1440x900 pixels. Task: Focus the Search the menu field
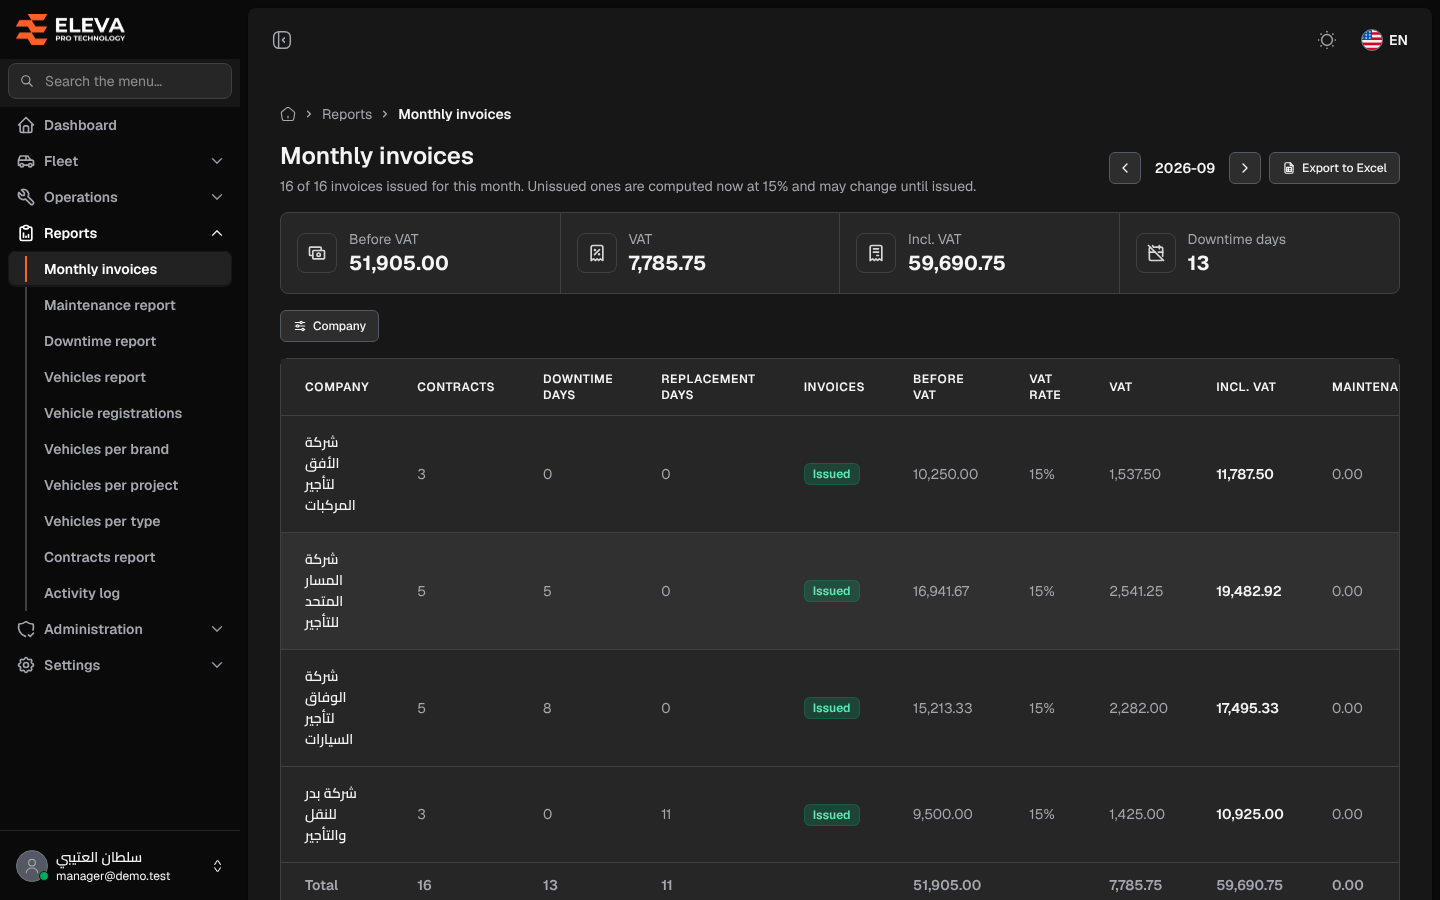pos(120,81)
